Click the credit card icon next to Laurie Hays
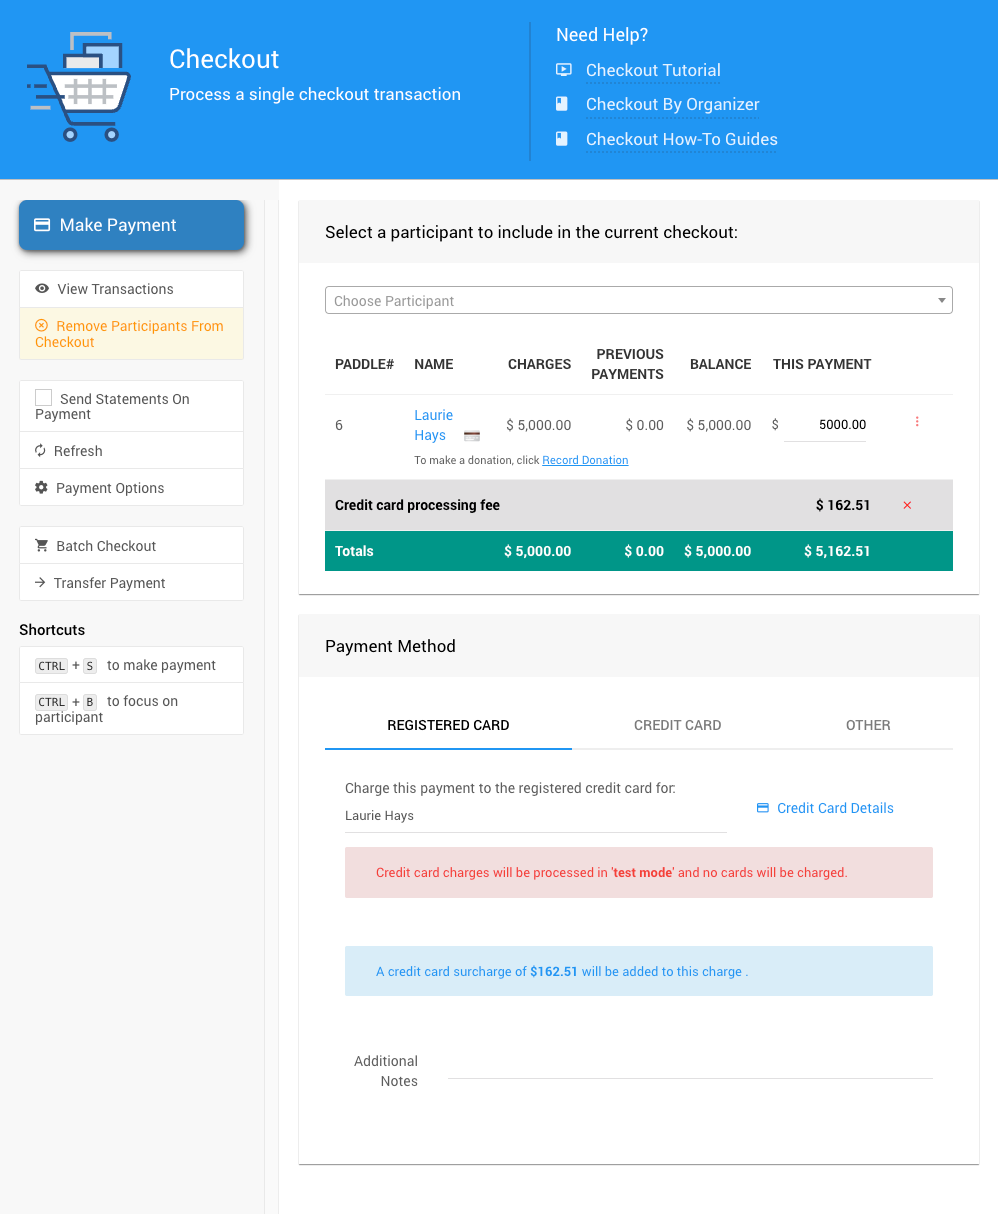 tap(472, 436)
